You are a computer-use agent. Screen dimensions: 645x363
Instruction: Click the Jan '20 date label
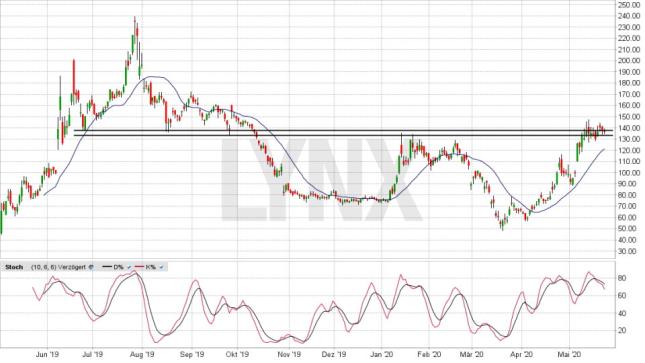[382, 354]
